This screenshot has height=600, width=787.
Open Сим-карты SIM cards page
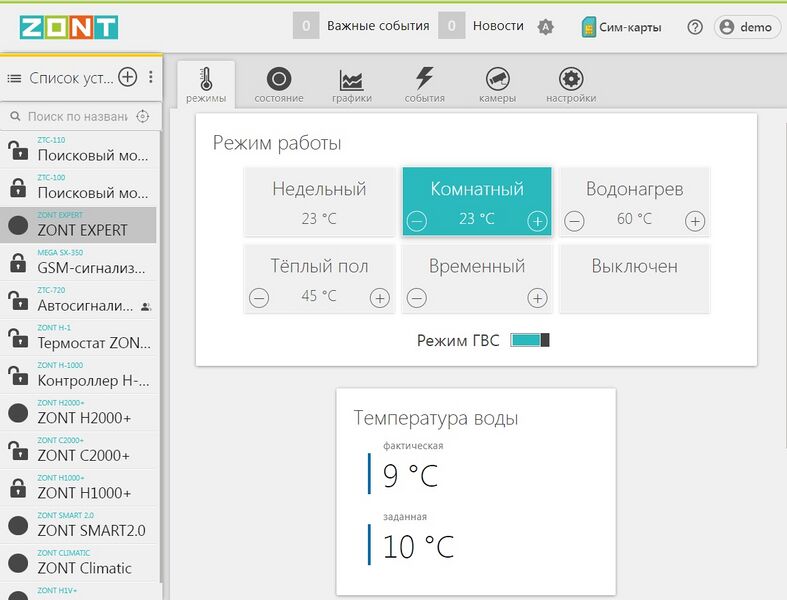(622, 27)
